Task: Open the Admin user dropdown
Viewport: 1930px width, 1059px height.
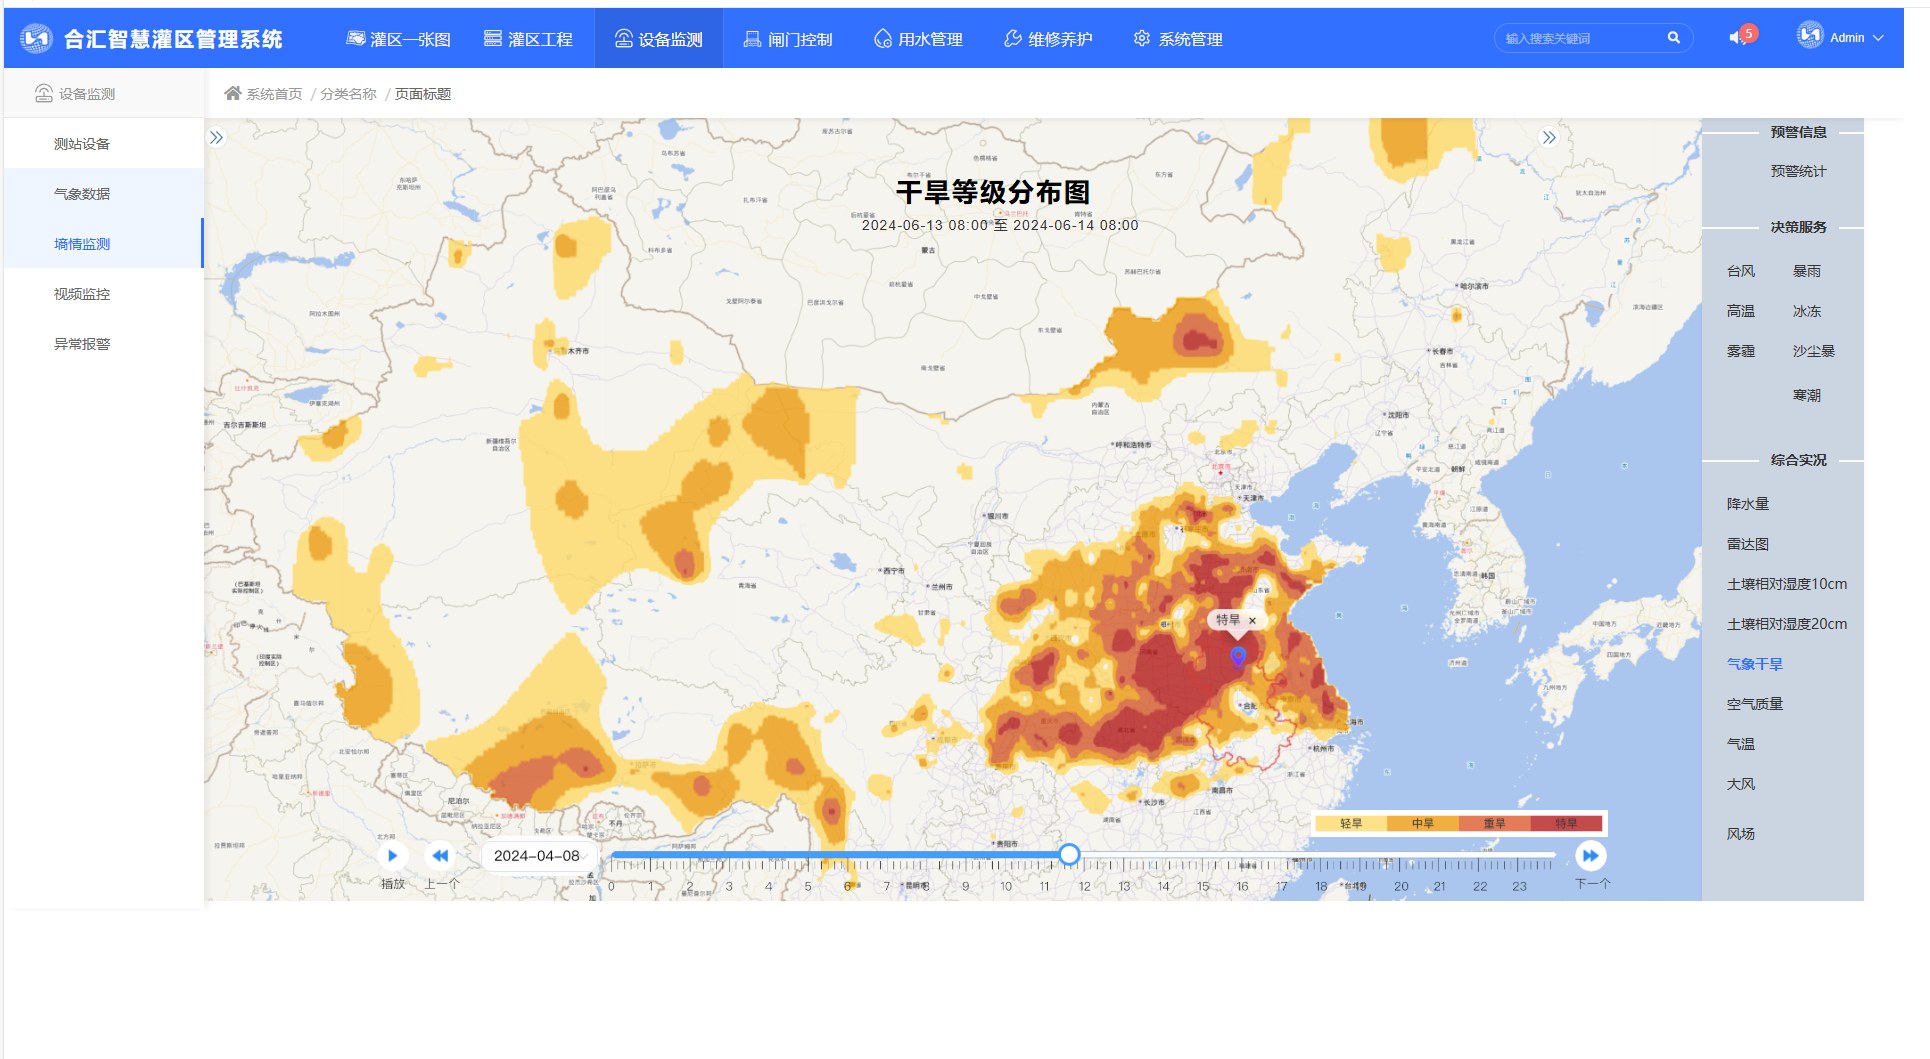Action: click(x=1841, y=38)
